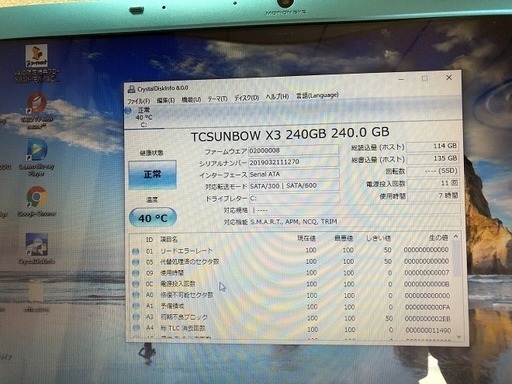This screenshot has height=384, width=512.
Task: Open the blank white file desktop icon
Action: 36,297
